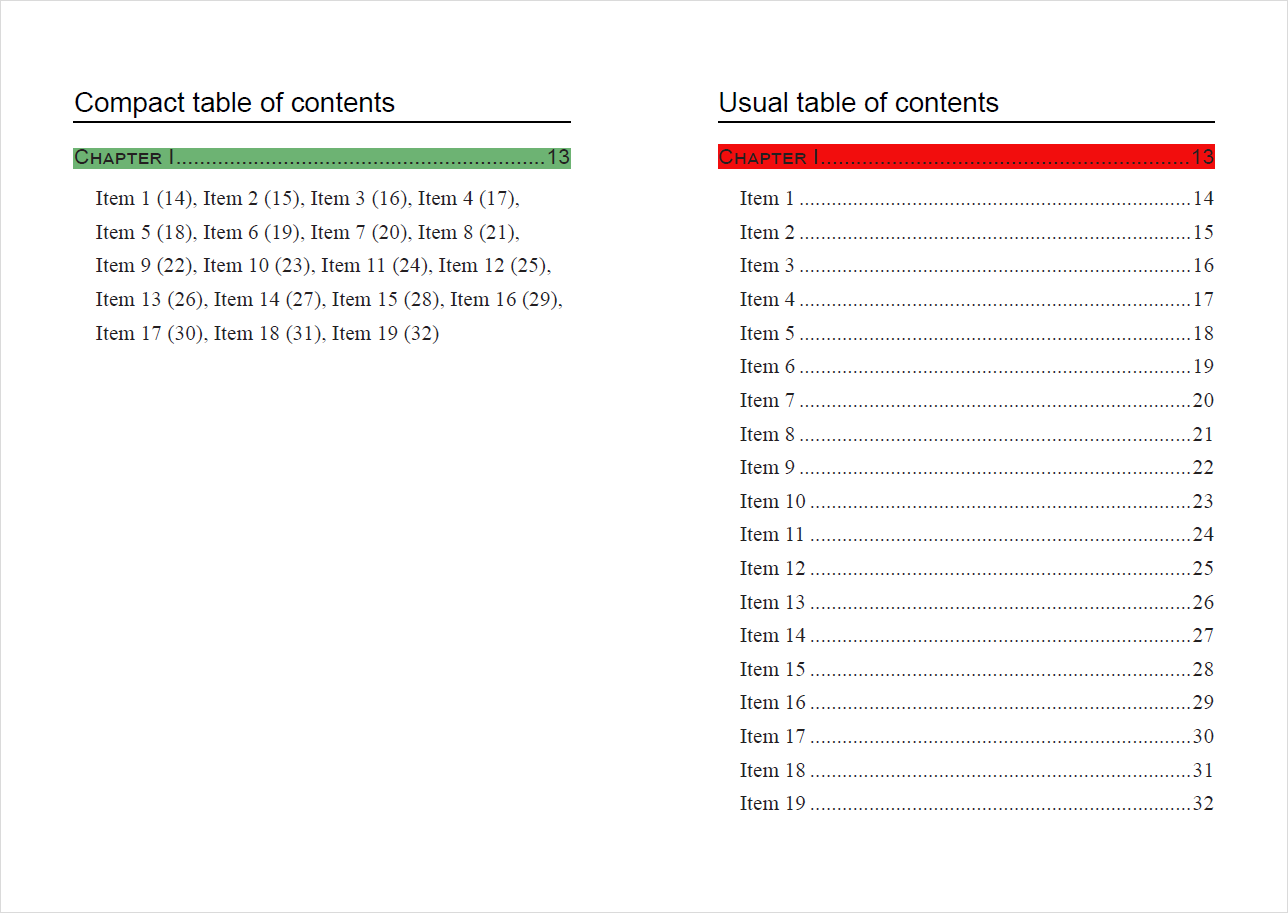Click Item 17 (30) in compact table
Viewport: 1288px width, 913px height.
(149, 333)
